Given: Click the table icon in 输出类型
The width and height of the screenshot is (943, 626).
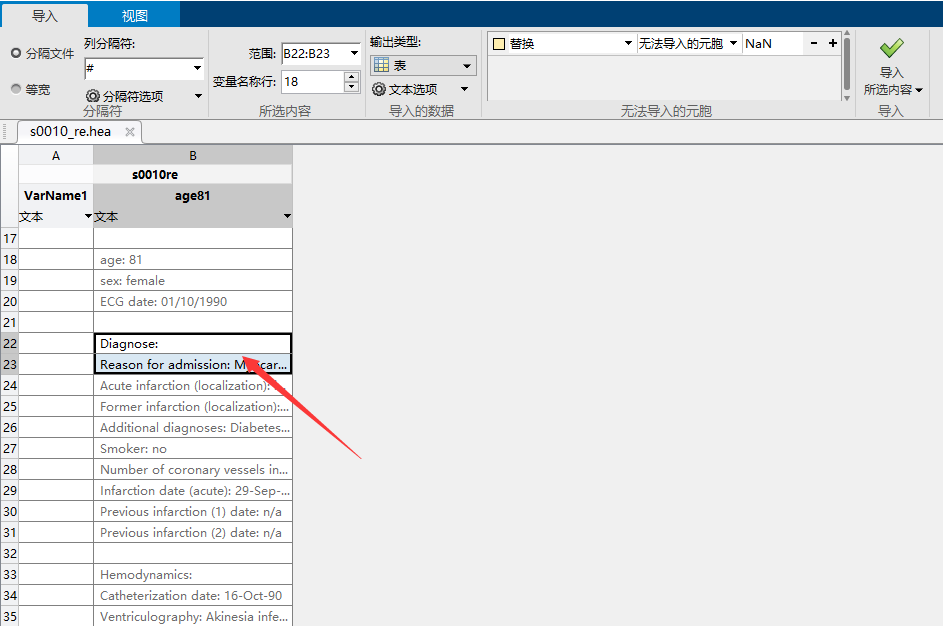Looking at the screenshot, I should pyautogui.click(x=381, y=65).
